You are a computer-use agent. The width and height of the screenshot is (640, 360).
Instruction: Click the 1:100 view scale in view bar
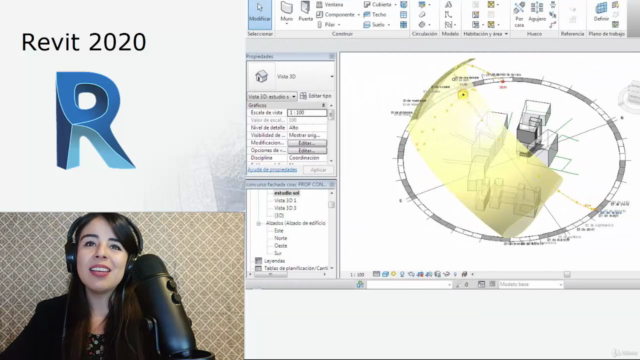(x=357, y=275)
